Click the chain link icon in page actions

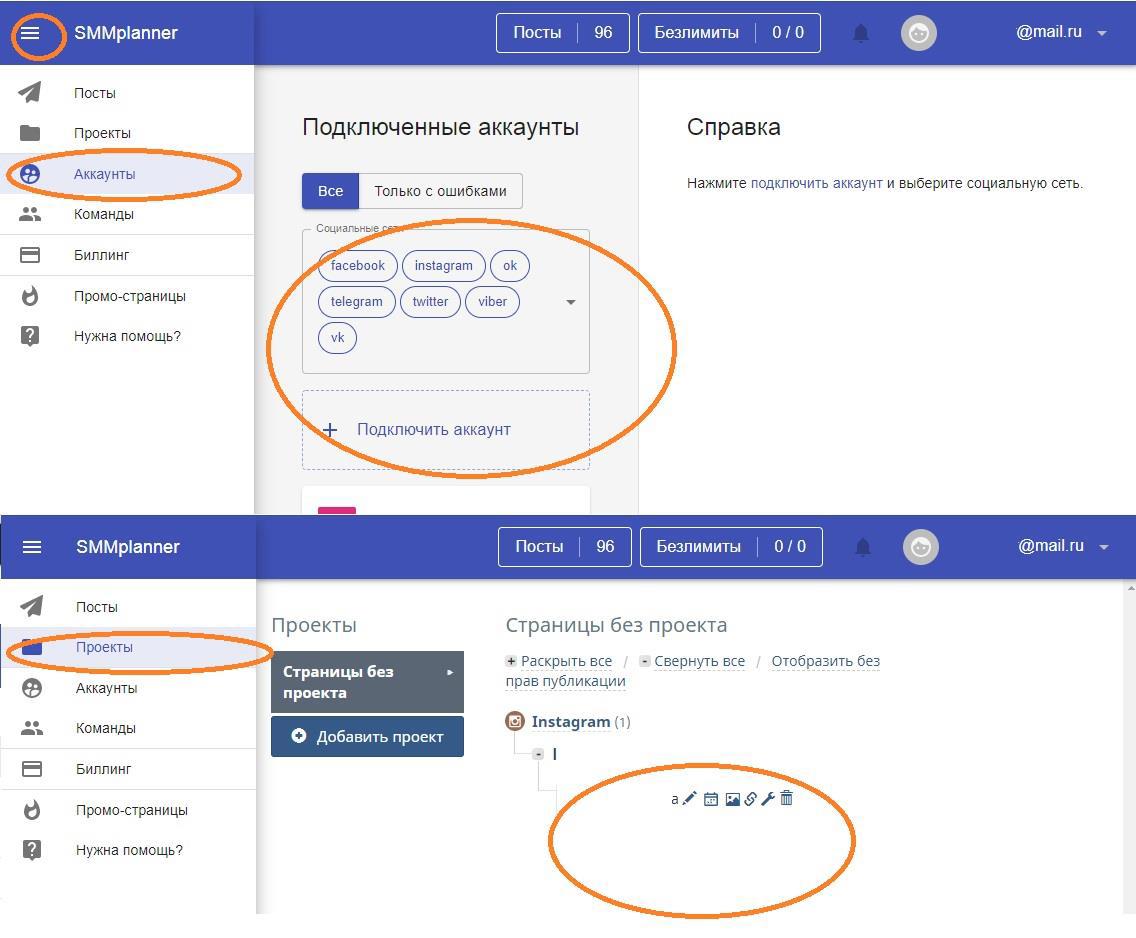(750, 799)
